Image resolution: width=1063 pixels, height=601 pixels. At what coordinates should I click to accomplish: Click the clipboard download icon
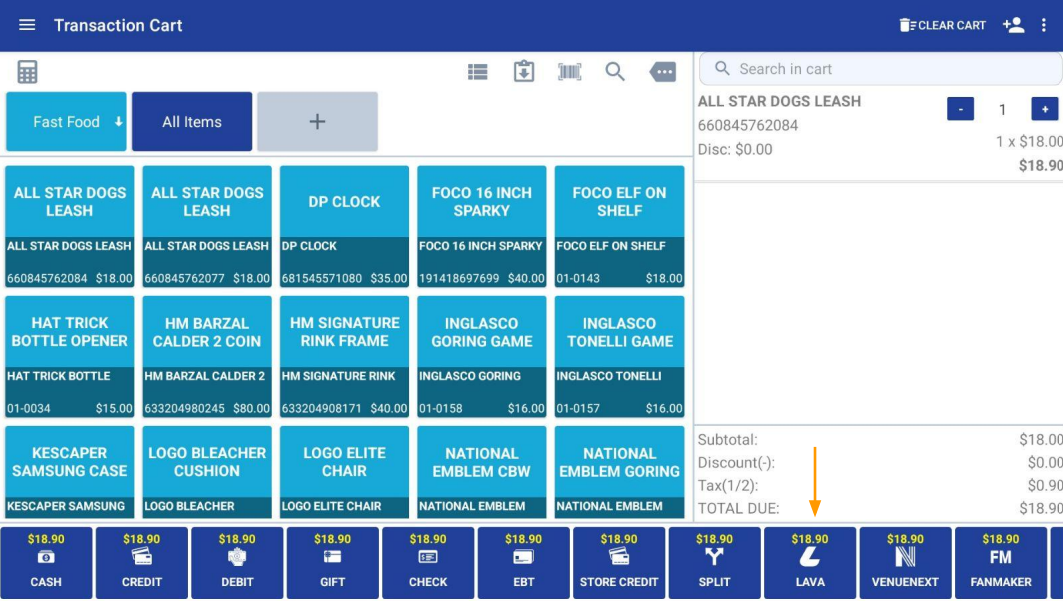point(524,72)
